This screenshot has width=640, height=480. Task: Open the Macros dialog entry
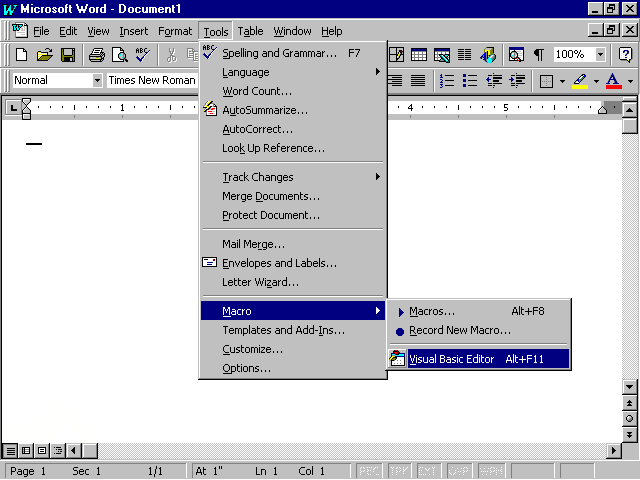[x=478, y=311]
